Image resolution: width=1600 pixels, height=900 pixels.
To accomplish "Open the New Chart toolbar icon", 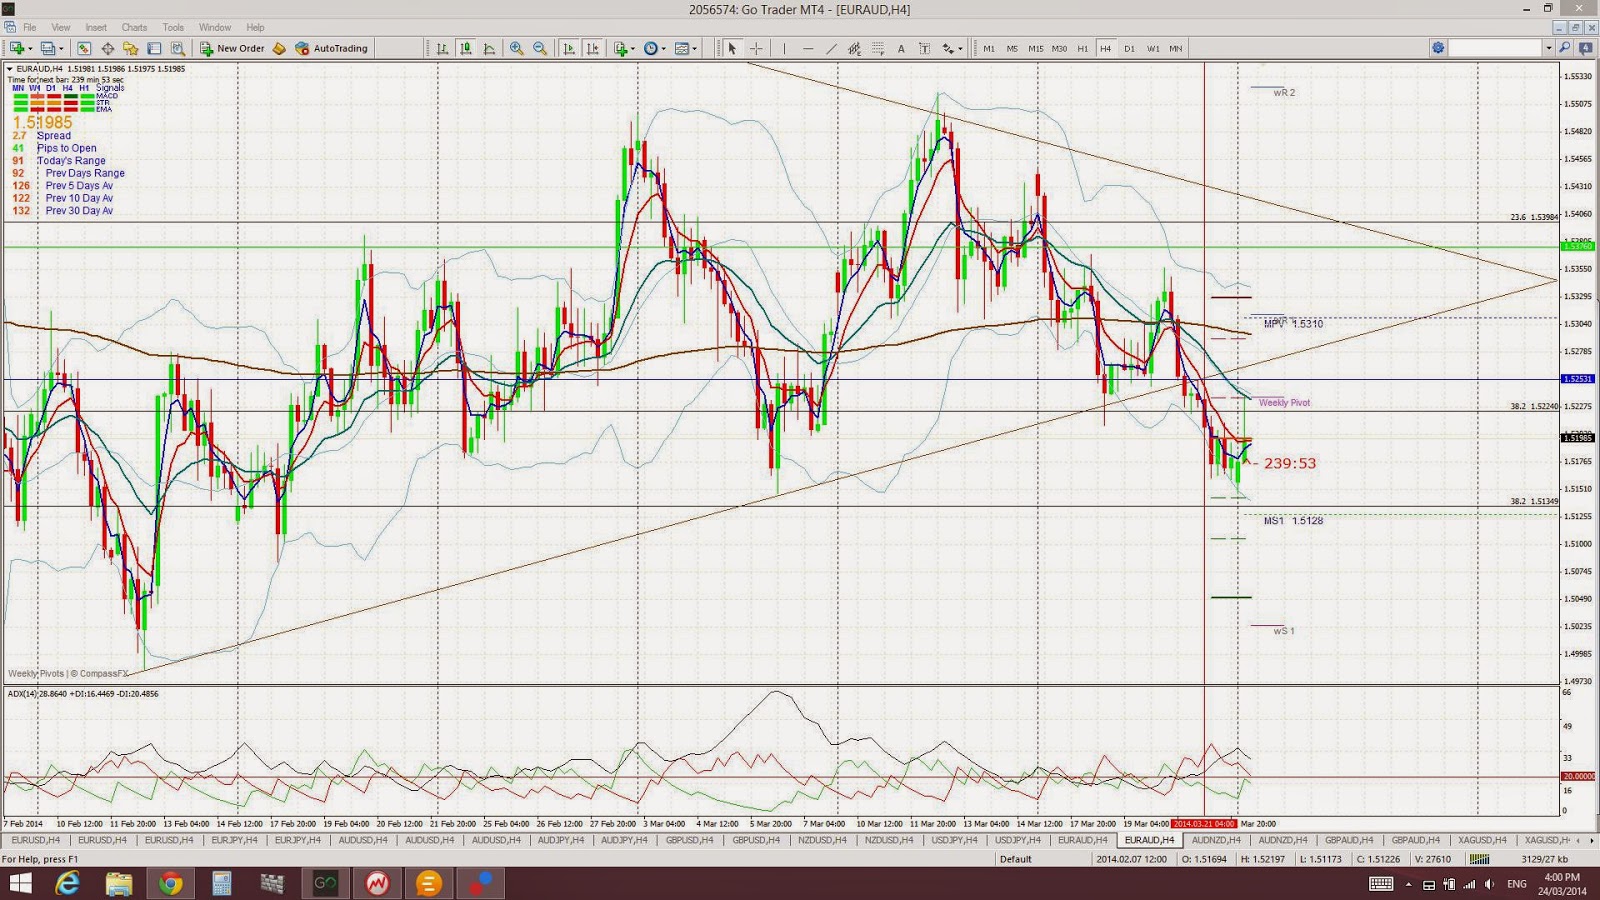I will (17, 48).
